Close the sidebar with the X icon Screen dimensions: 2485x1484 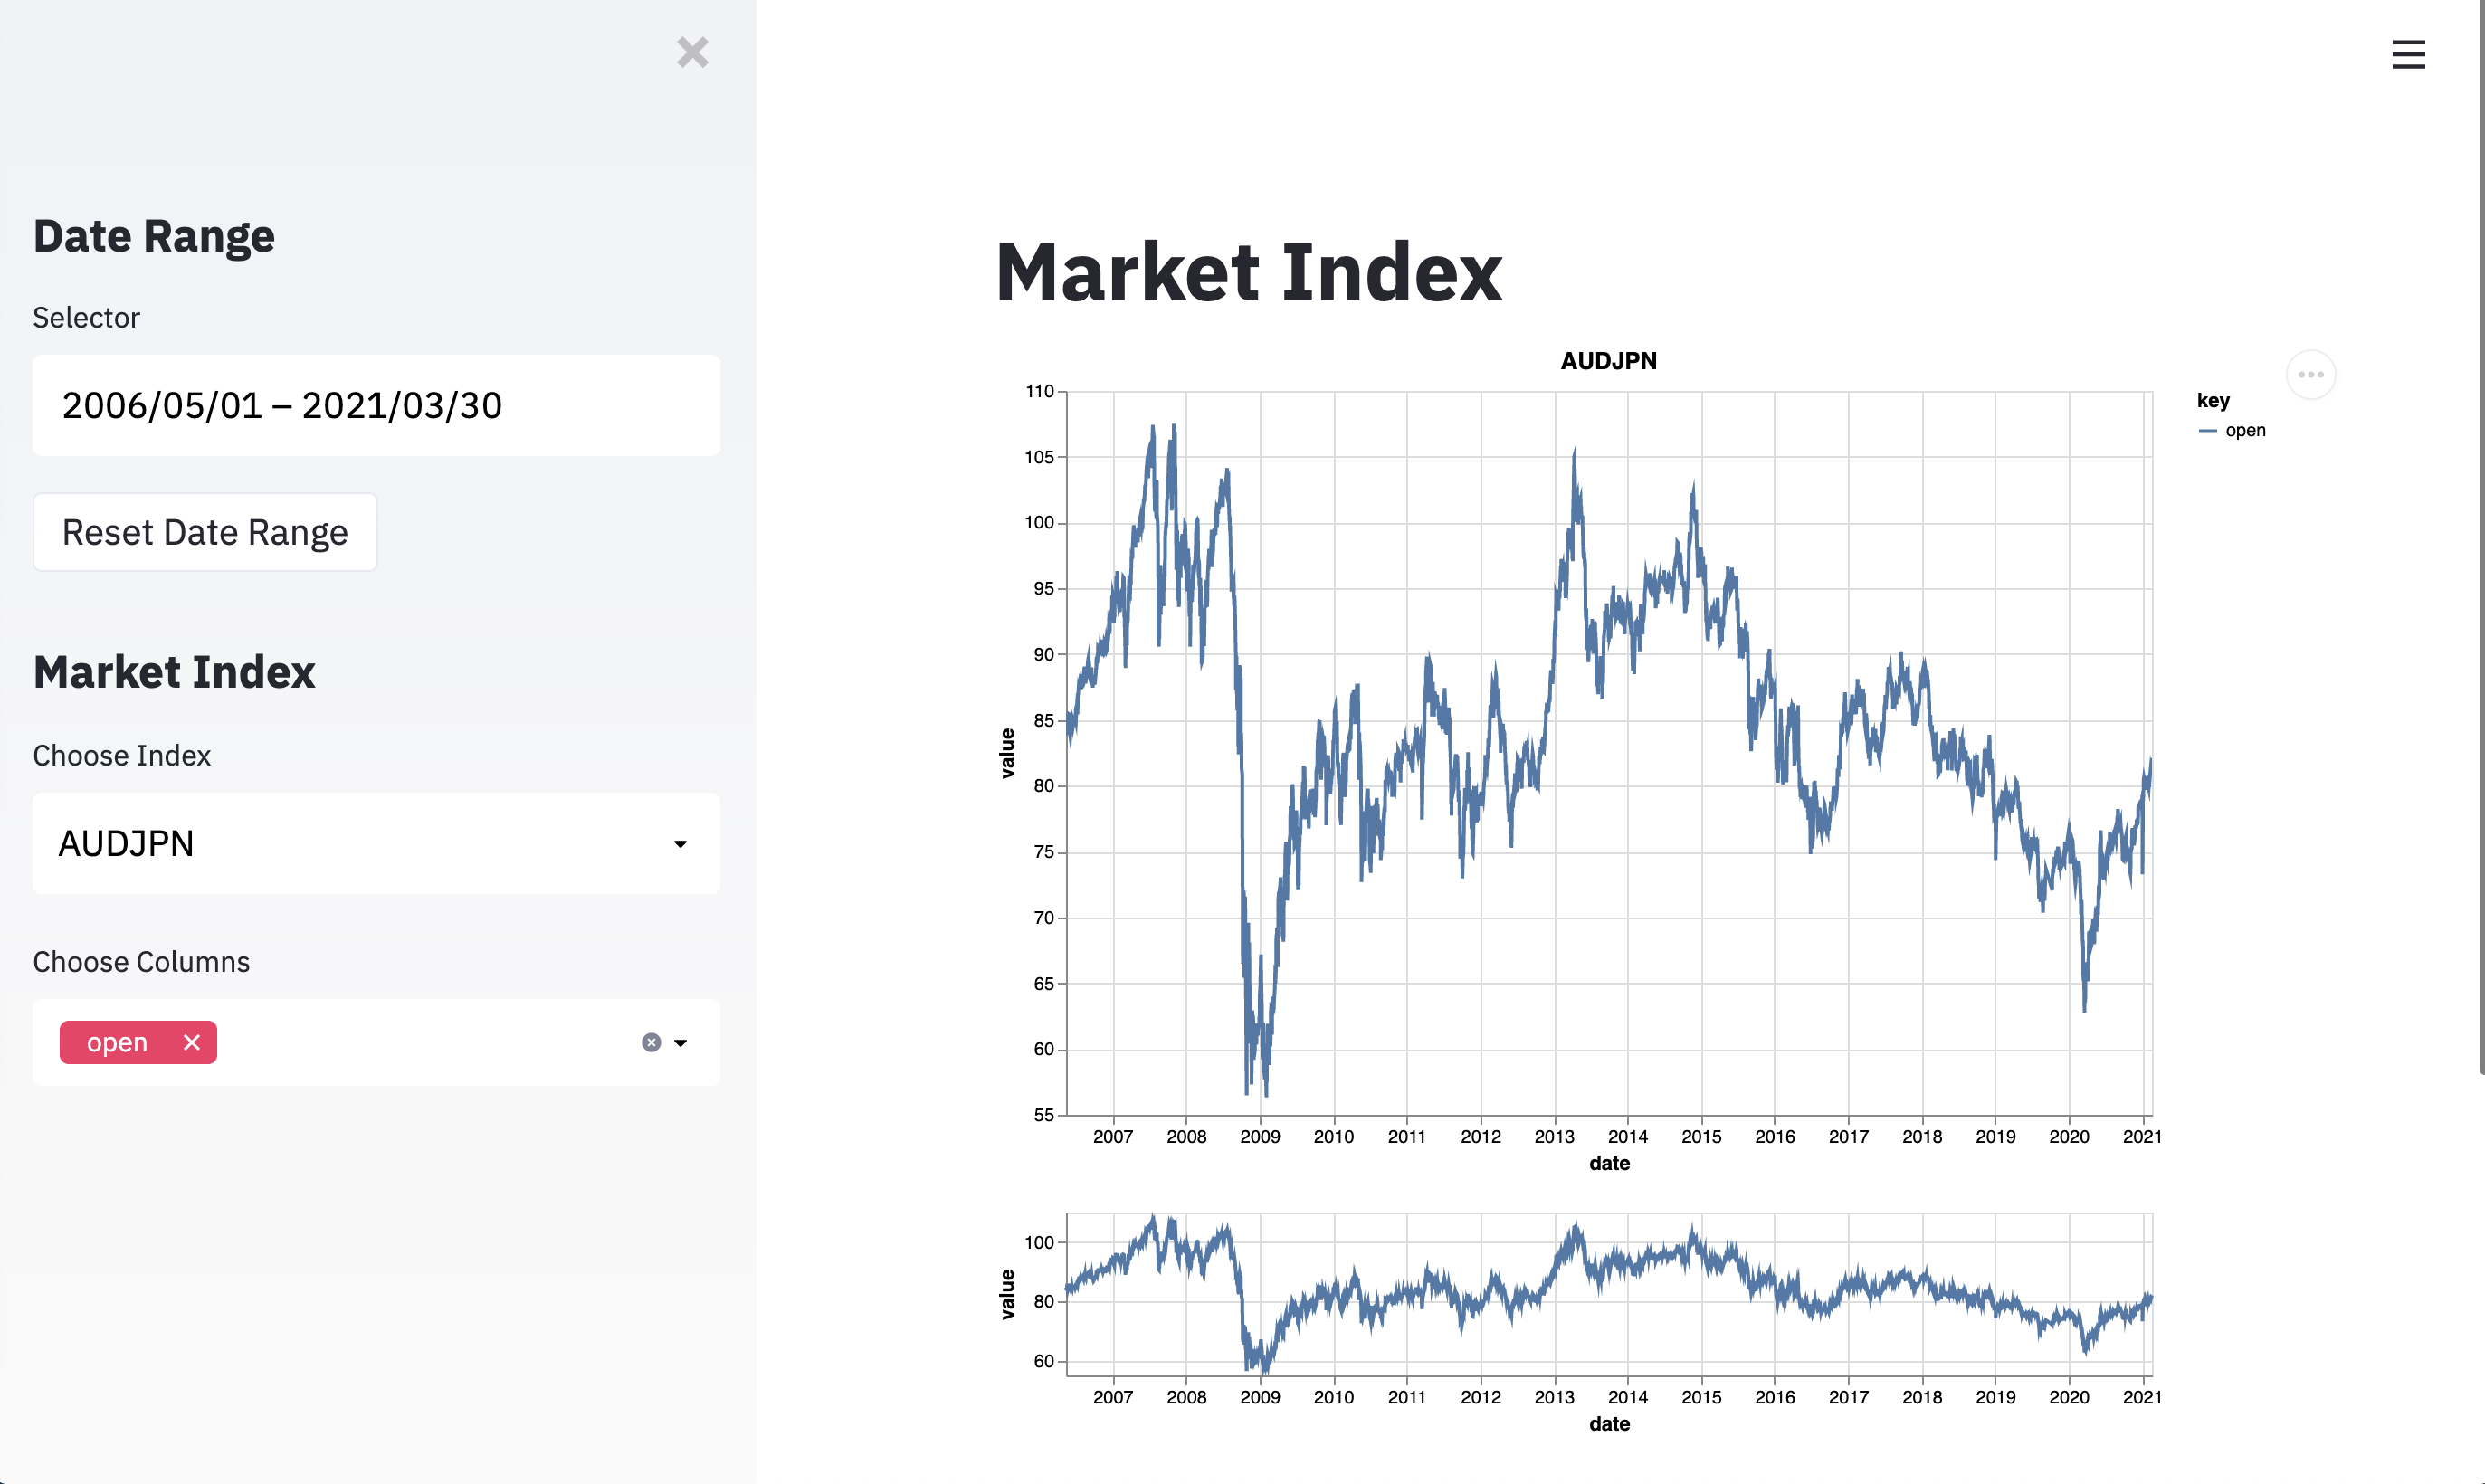pyautogui.click(x=692, y=52)
